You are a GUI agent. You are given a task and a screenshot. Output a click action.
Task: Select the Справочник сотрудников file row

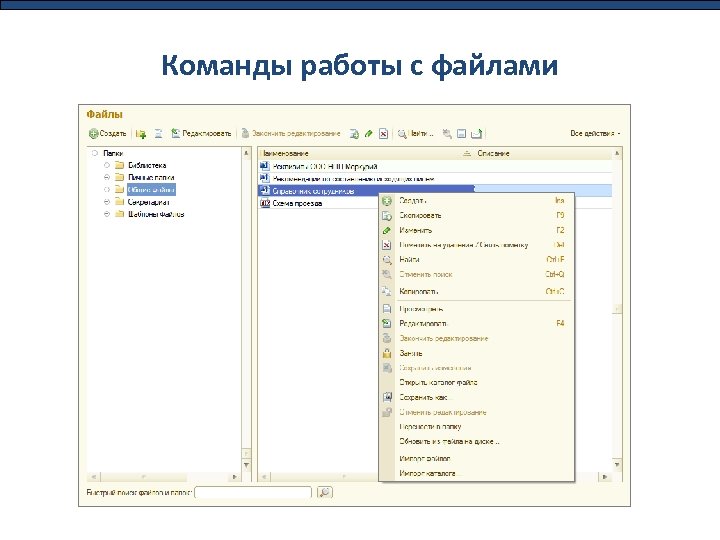point(435,191)
